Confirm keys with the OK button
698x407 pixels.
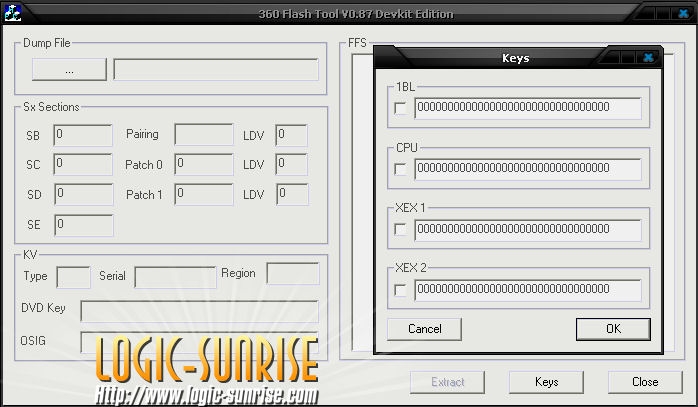click(613, 329)
